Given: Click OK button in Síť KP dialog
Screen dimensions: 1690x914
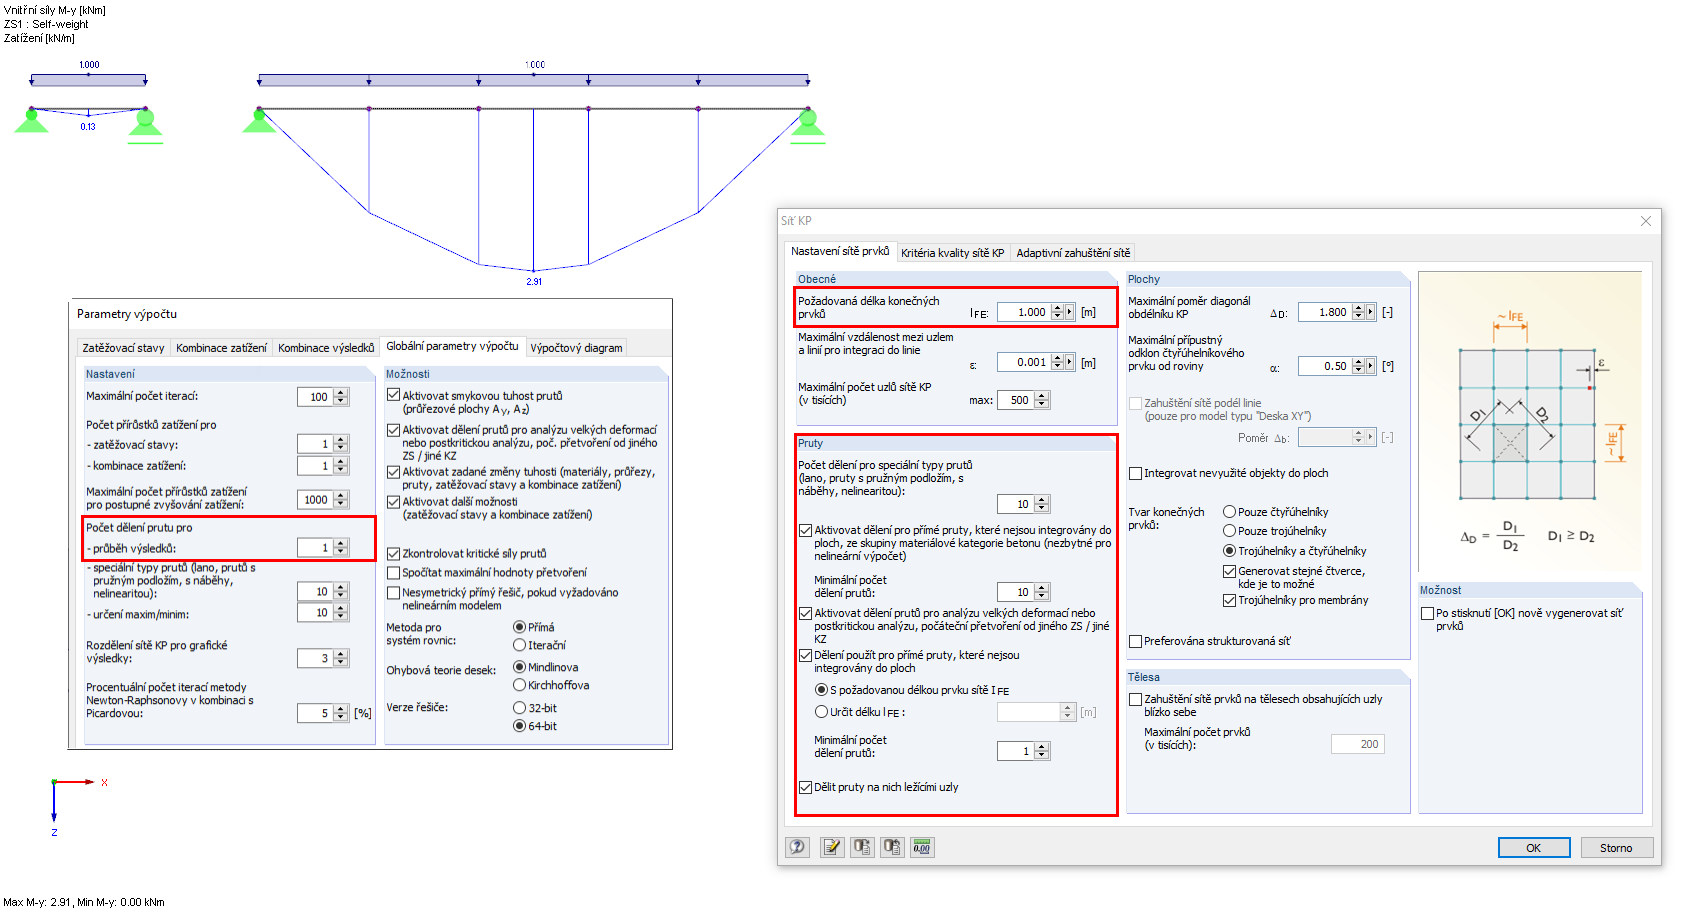Looking at the screenshot, I should point(1533,848).
